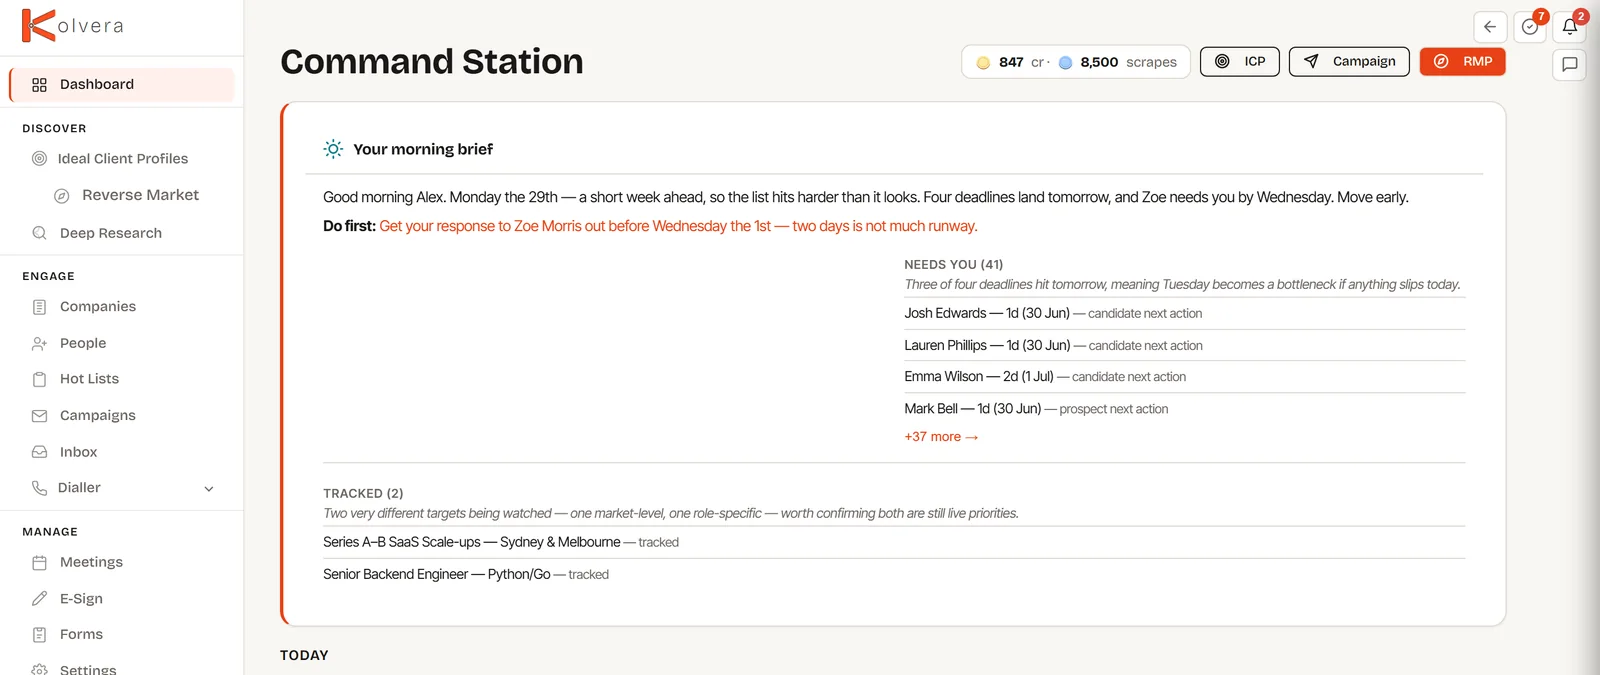Click the Hot Lists clipboard icon
Viewport: 1600px width, 675px height.
tap(40, 379)
